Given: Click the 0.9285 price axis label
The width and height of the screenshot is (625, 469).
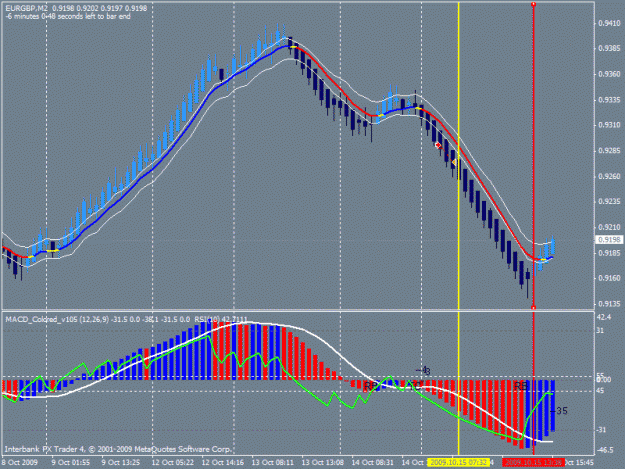Looking at the screenshot, I should (609, 151).
